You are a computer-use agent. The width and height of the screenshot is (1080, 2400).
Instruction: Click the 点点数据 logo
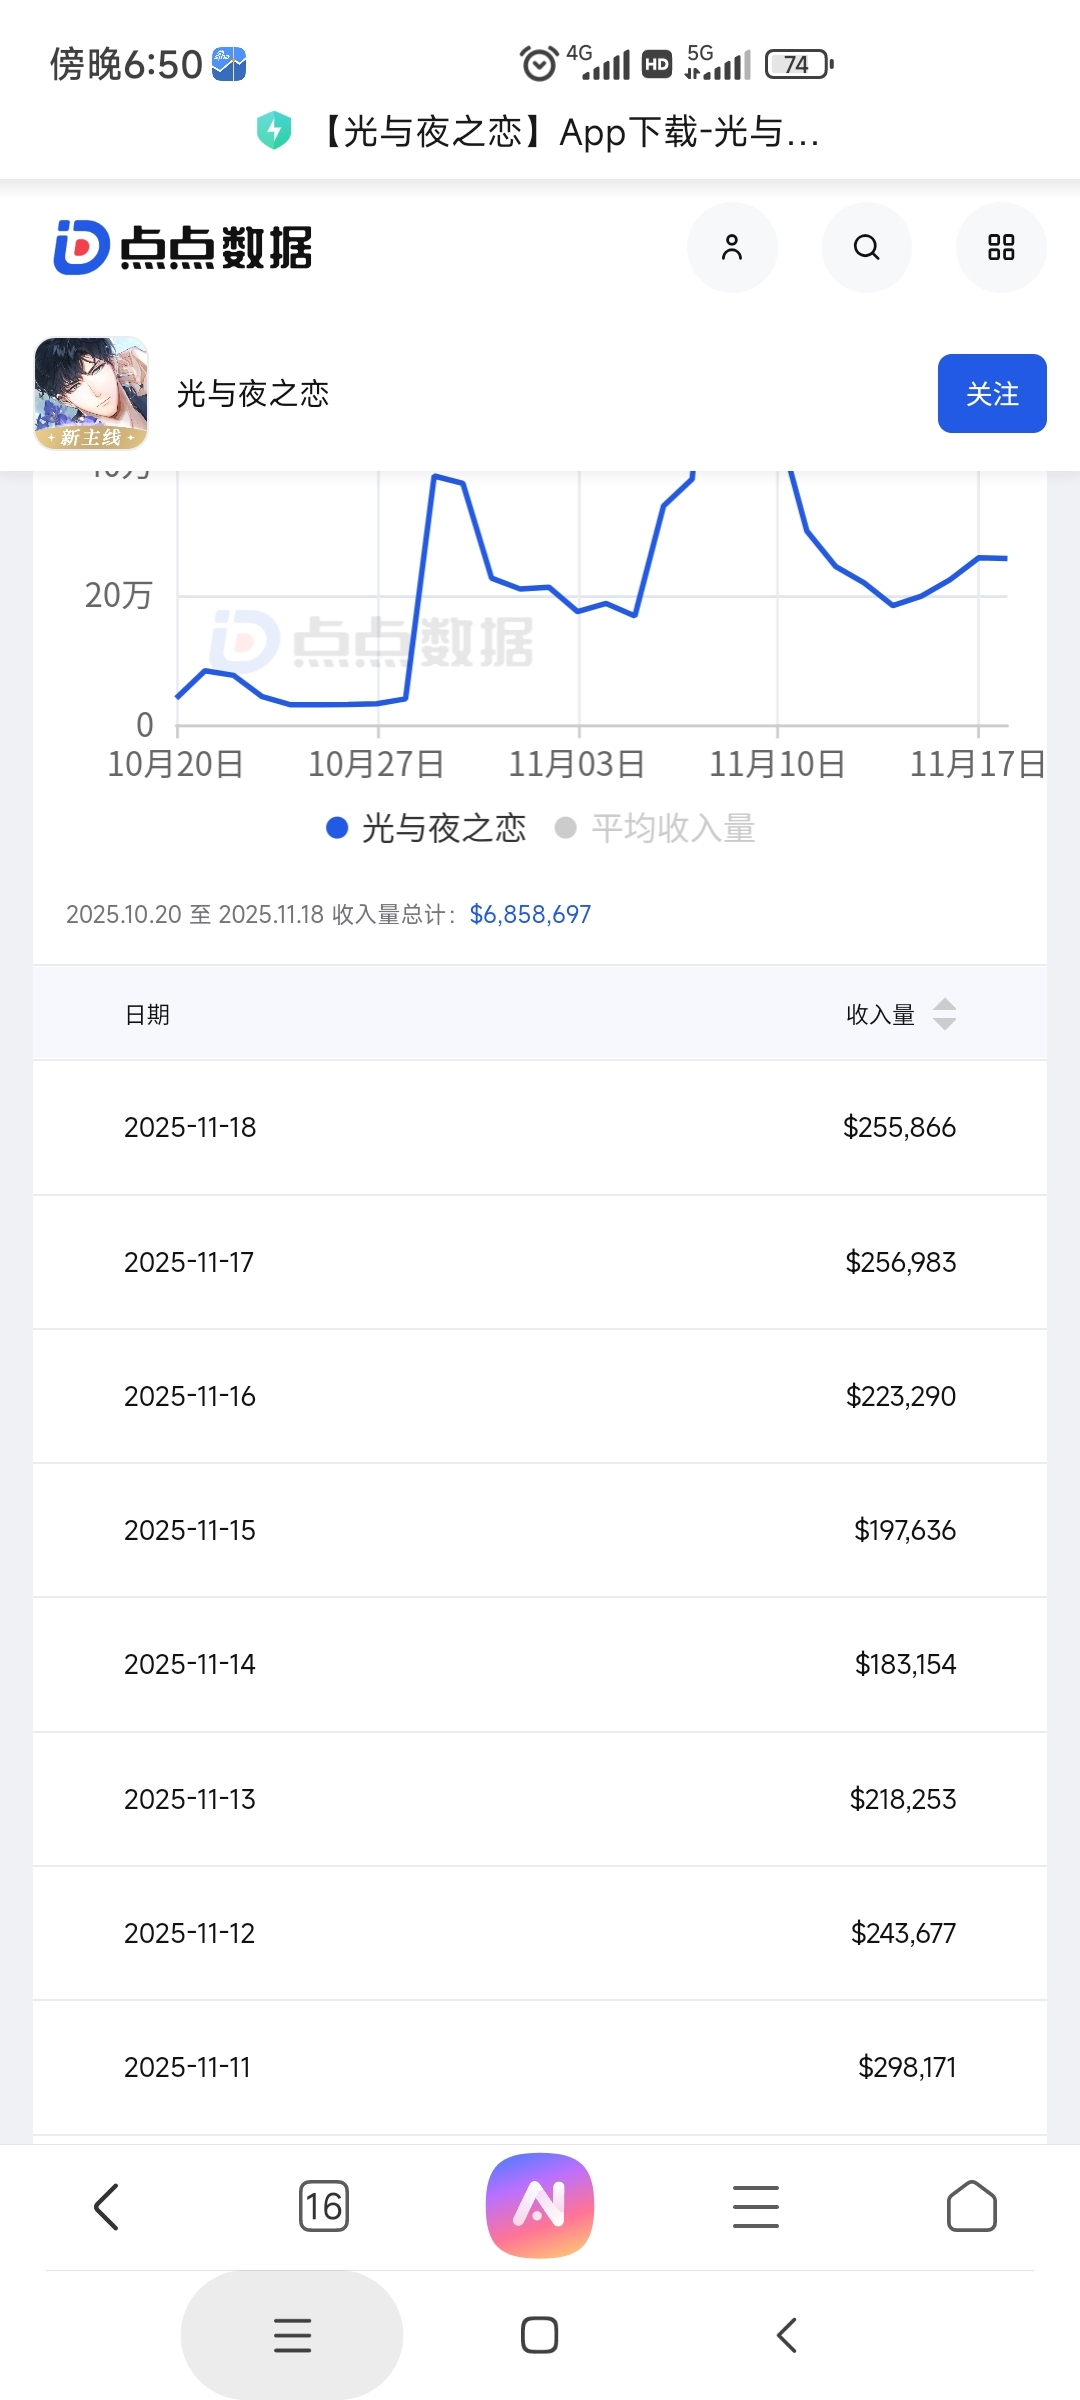[183, 247]
